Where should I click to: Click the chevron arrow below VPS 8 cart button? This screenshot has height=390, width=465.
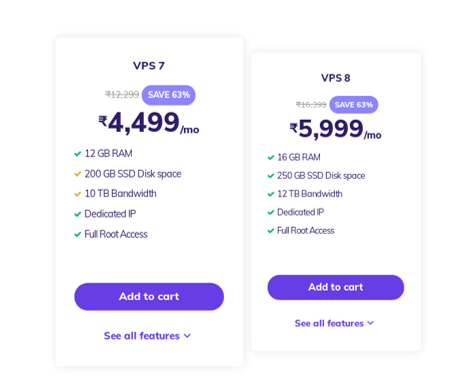click(371, 323)
